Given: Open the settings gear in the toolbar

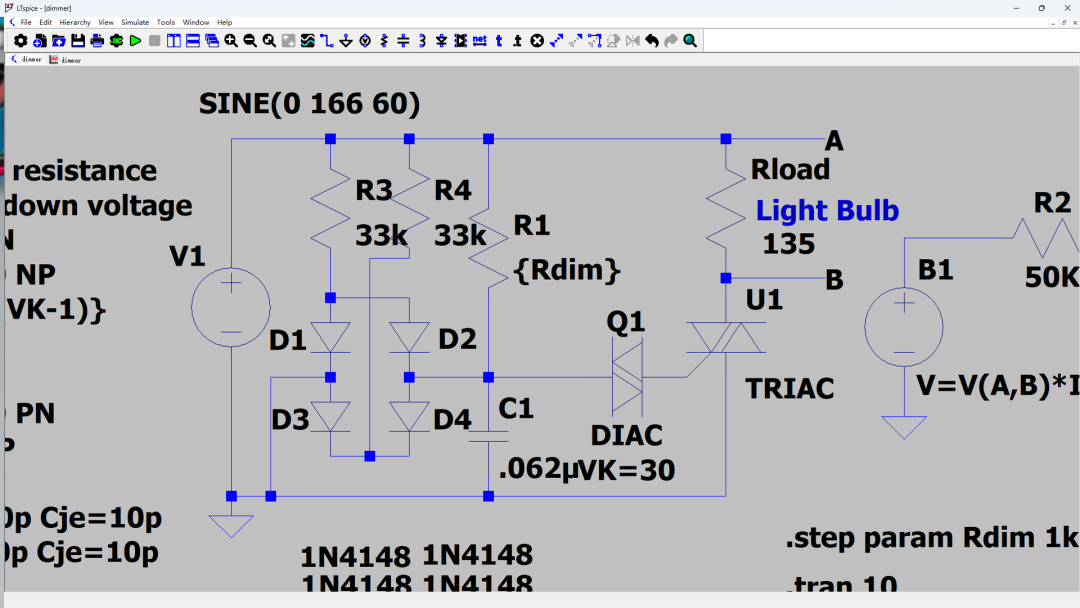Looking at the screenshot, I should [x=21, y=41].
